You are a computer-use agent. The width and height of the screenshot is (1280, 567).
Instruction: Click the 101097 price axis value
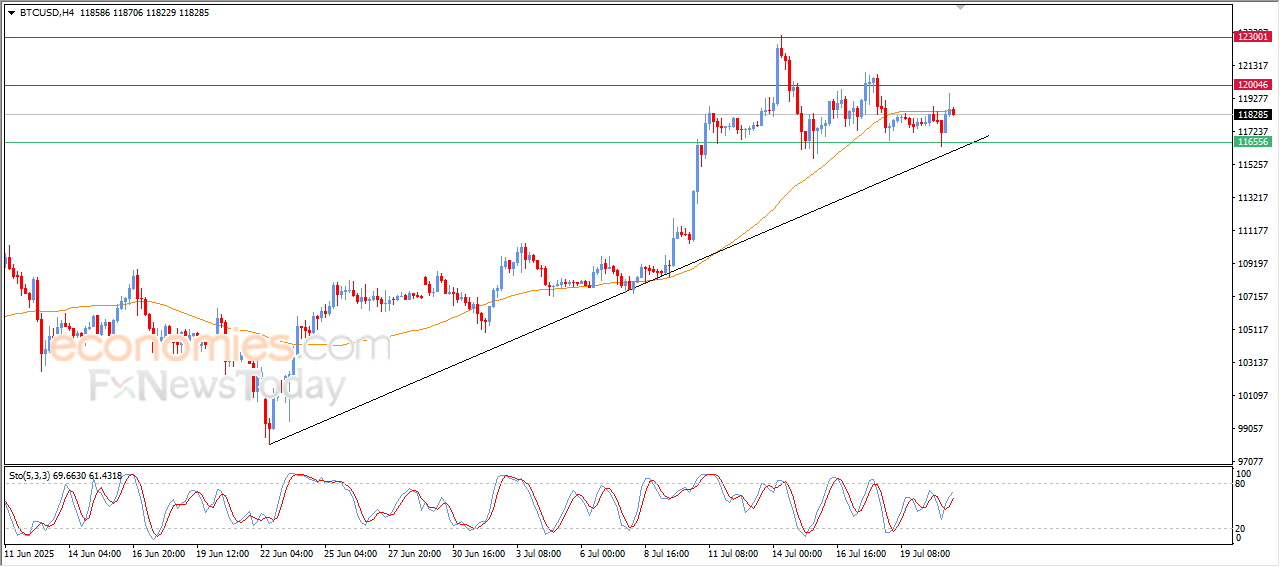coord(1253,395)
